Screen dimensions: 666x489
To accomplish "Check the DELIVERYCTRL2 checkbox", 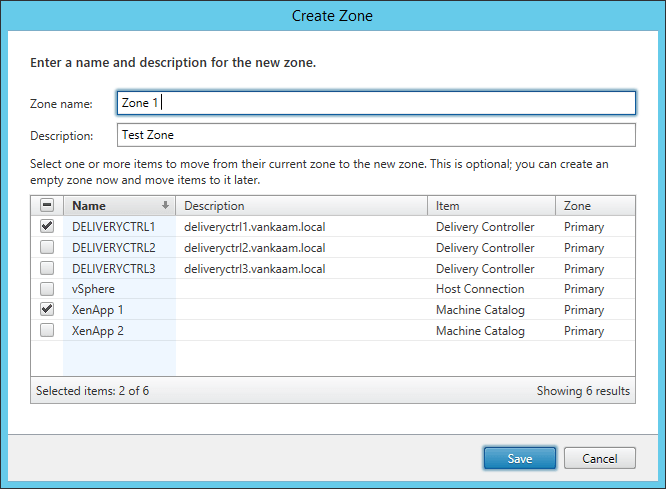I will pyautogui.click(x=47, y=248).
